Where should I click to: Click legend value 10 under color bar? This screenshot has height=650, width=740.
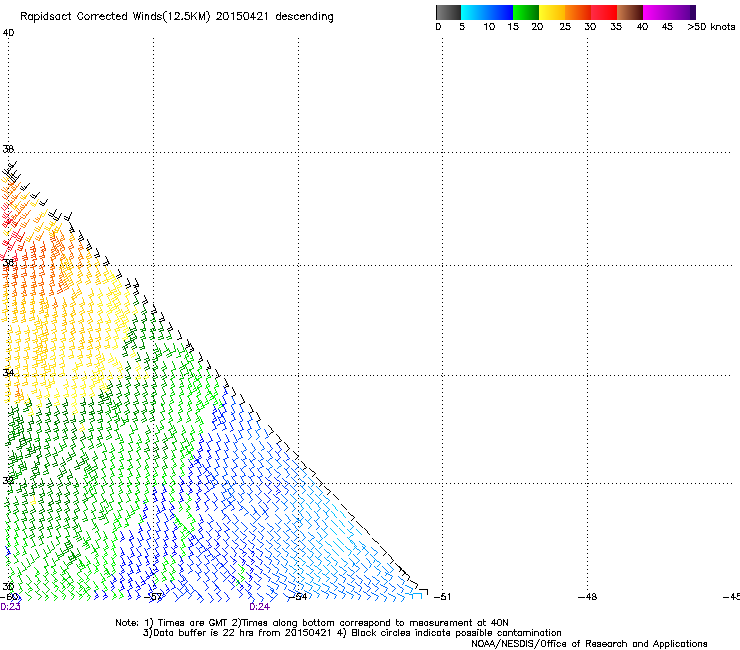coord(489,27)
